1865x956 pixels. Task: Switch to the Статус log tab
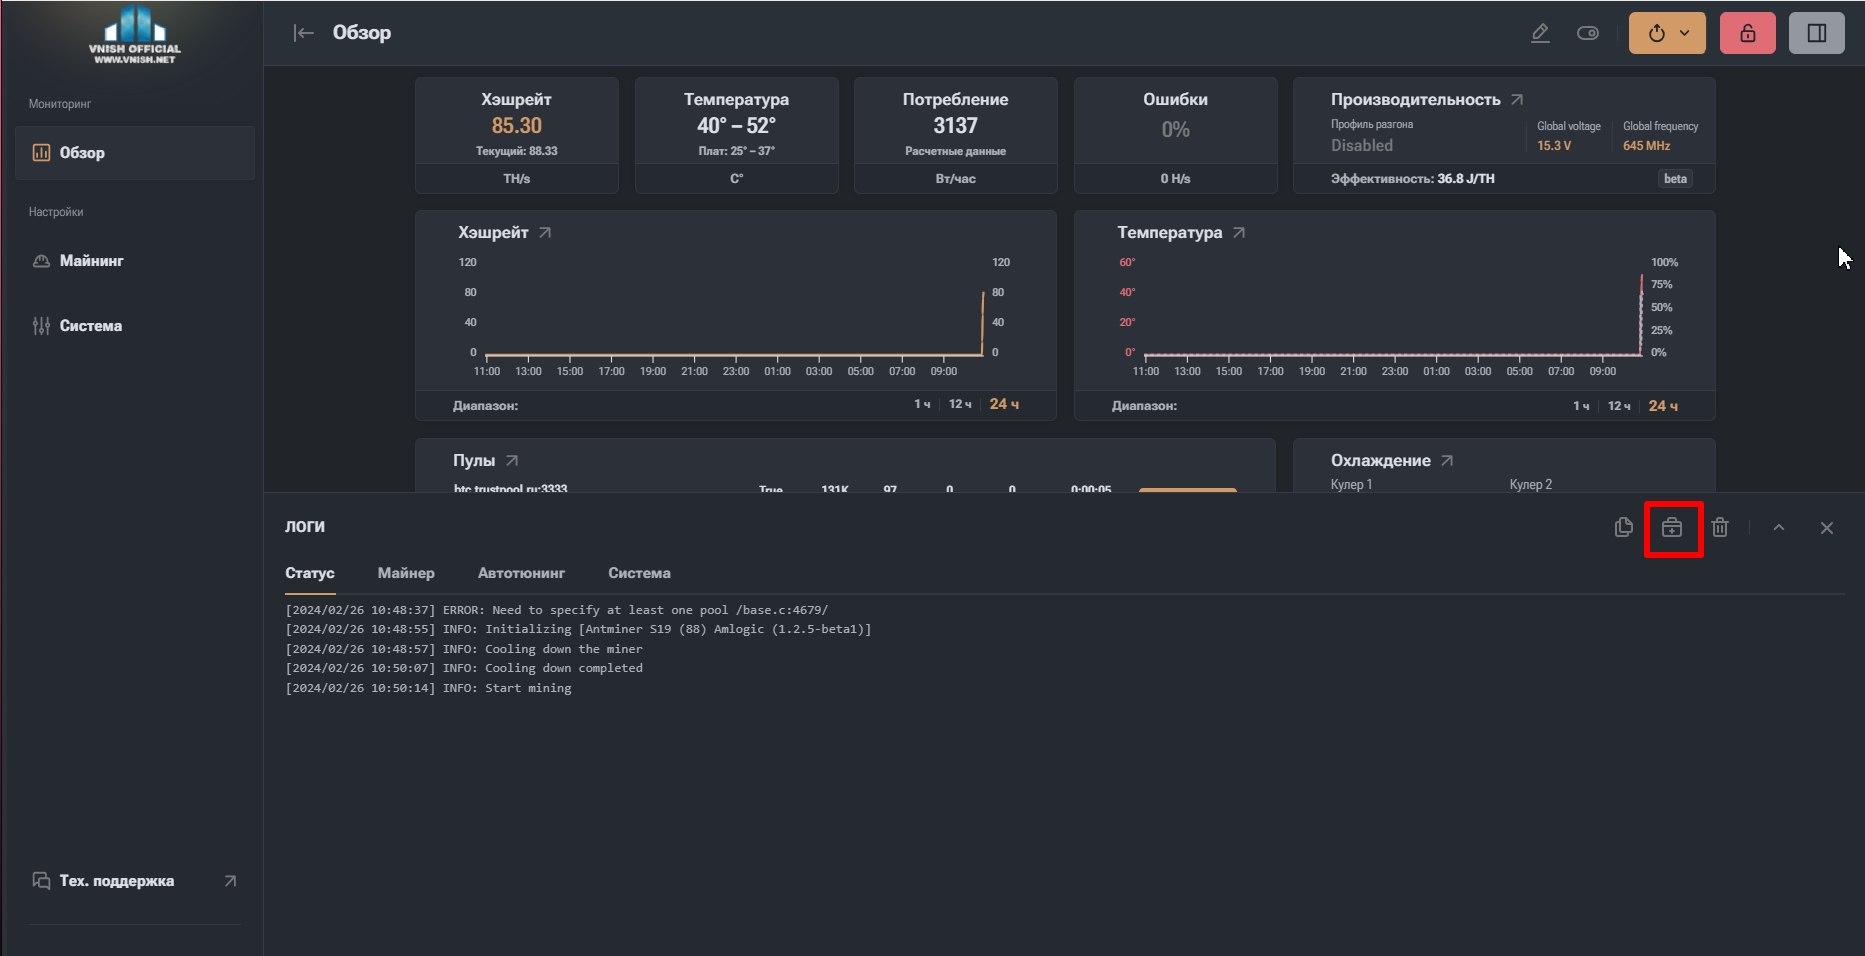(x=310, y=573)
